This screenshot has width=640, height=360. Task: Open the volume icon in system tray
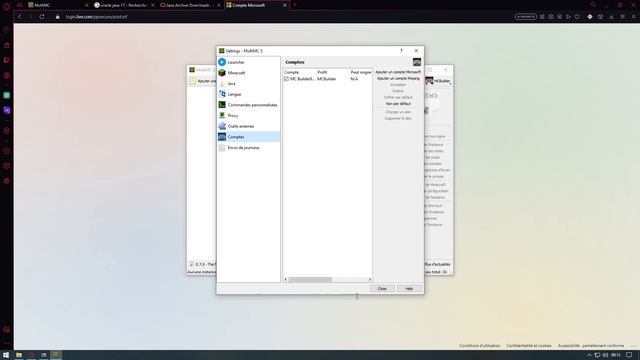point(605,355)
